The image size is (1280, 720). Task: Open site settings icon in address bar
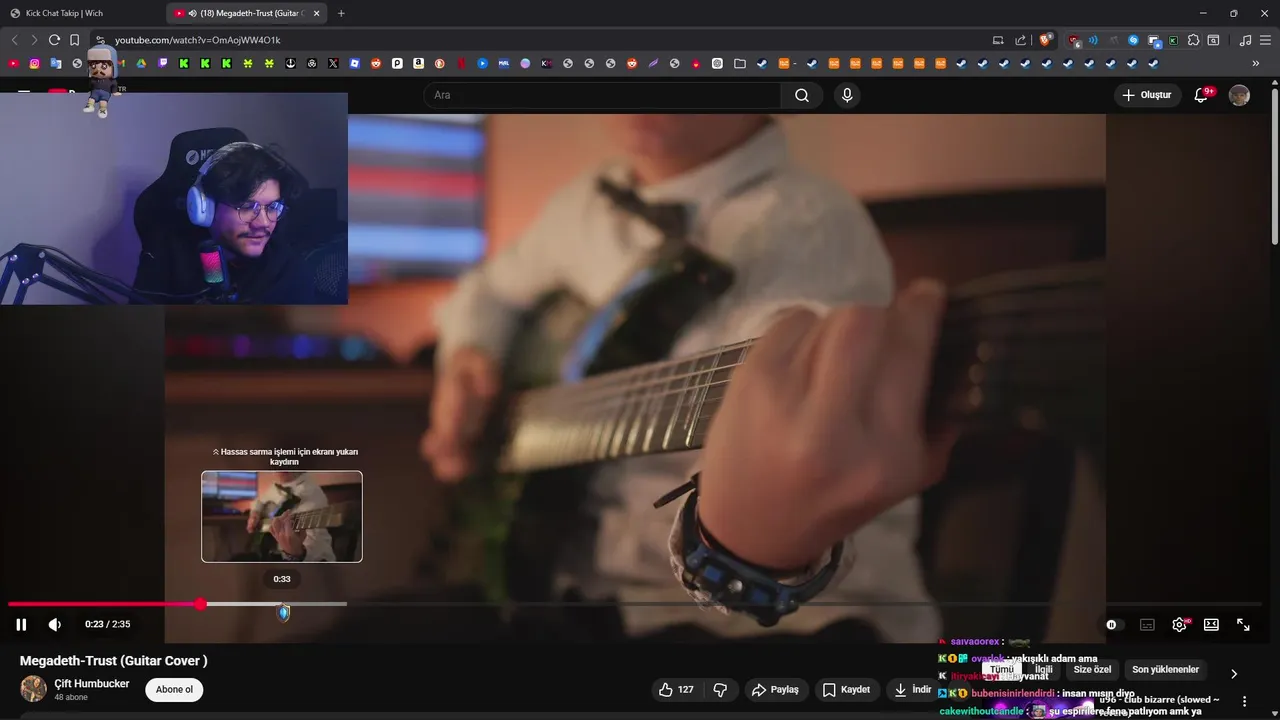(100, 40)
